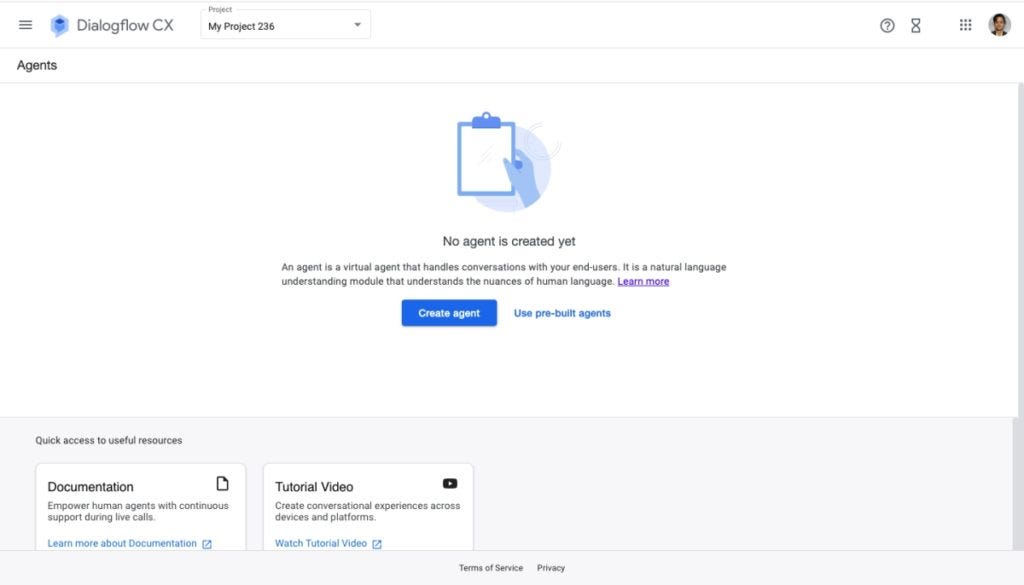Open the Google apps grid launcher
The width and height of the screenshot is (1024, 585).
965,25
